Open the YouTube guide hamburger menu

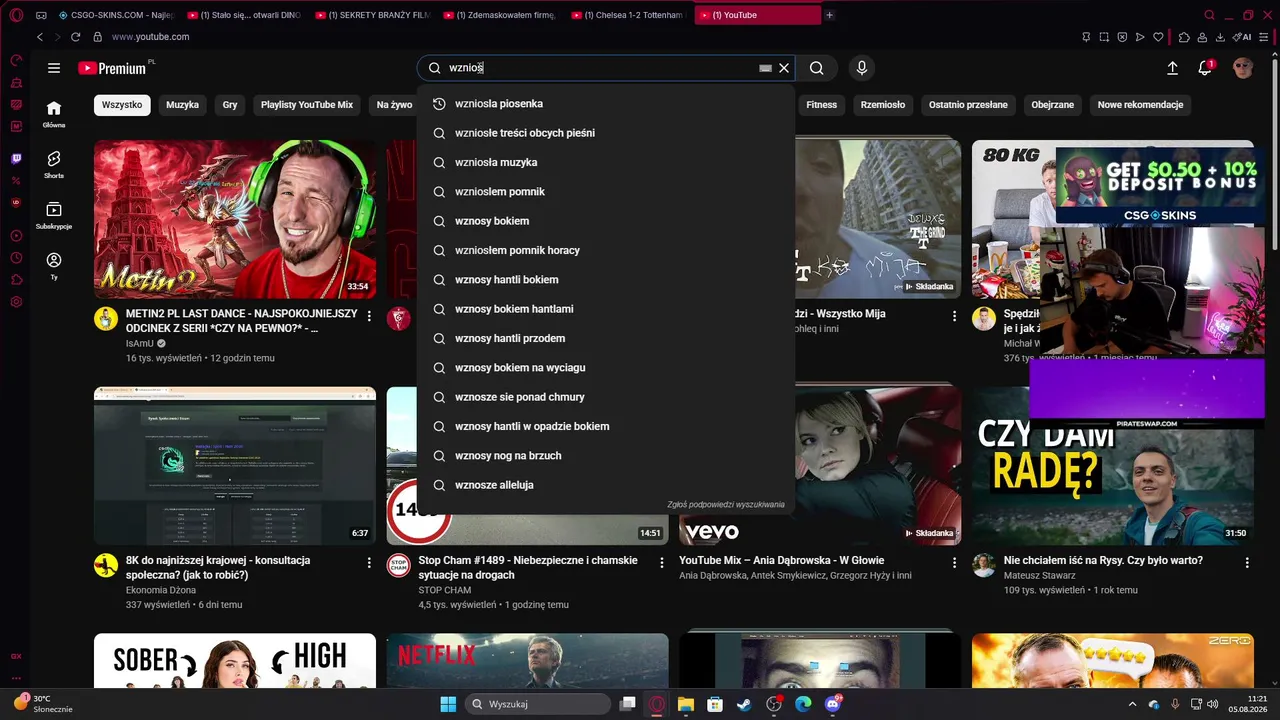coord(54,68)
